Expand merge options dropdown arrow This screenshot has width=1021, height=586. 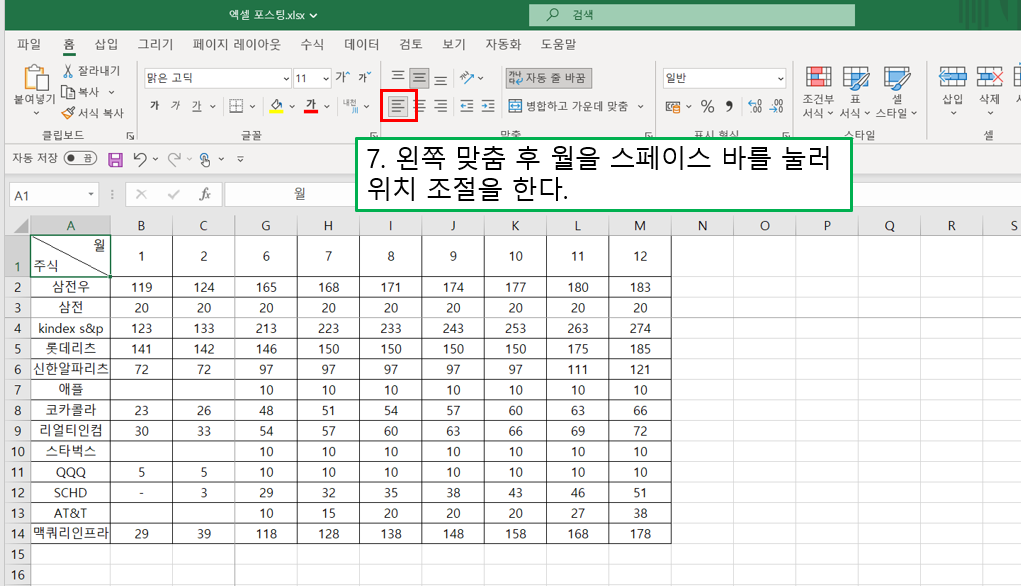pos(641,106)
